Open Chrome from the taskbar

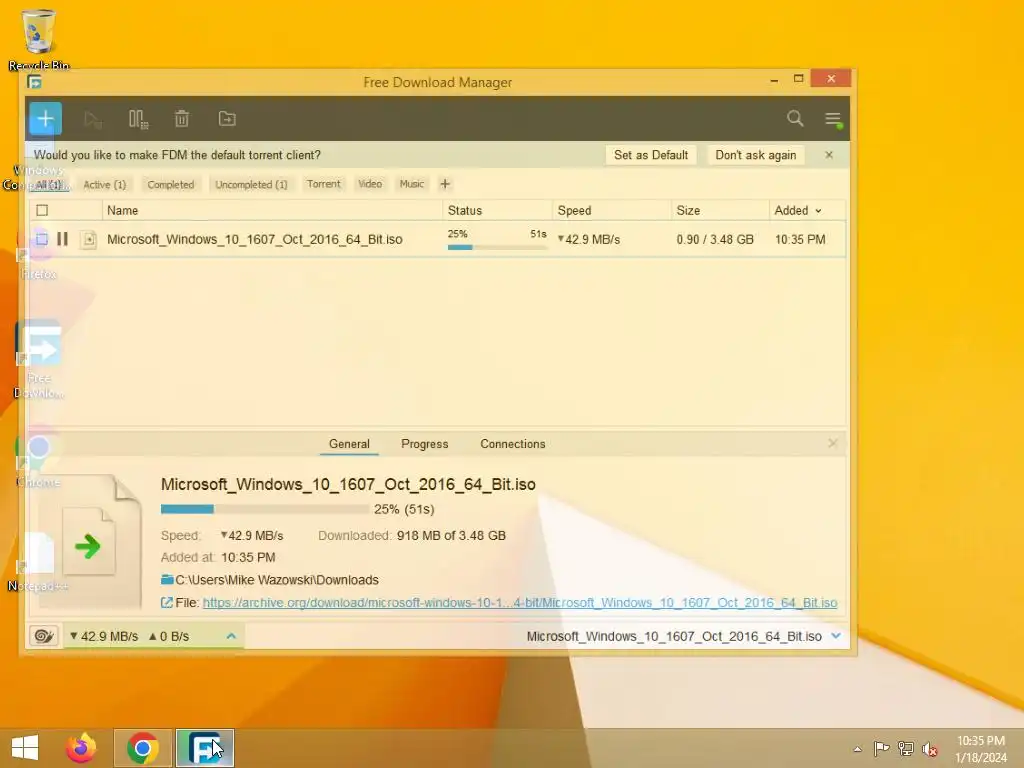[x=143, y=748]
